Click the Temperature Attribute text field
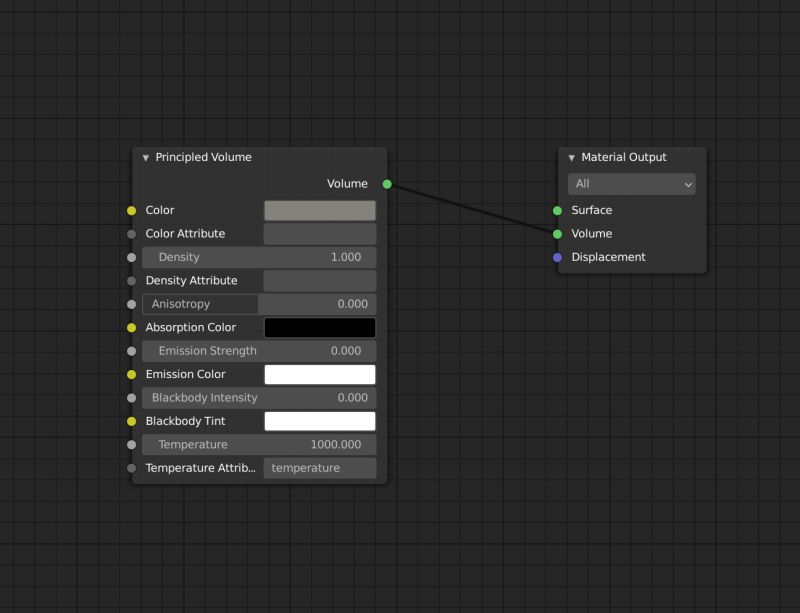 pos(319,468)
